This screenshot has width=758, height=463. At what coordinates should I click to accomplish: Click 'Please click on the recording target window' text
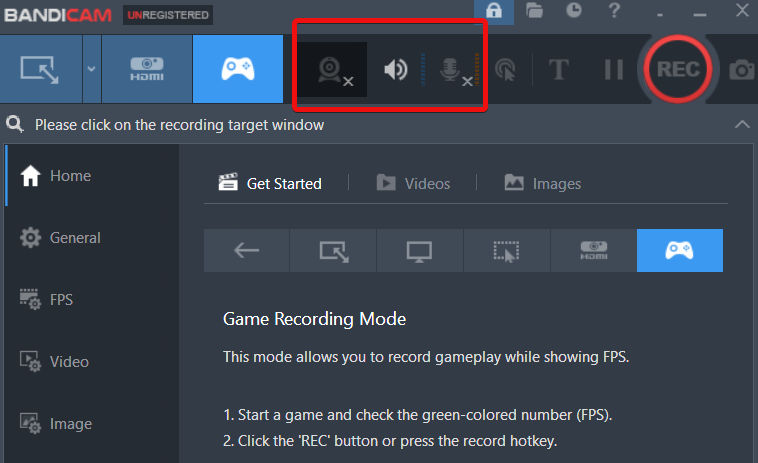tap(179, 125)
